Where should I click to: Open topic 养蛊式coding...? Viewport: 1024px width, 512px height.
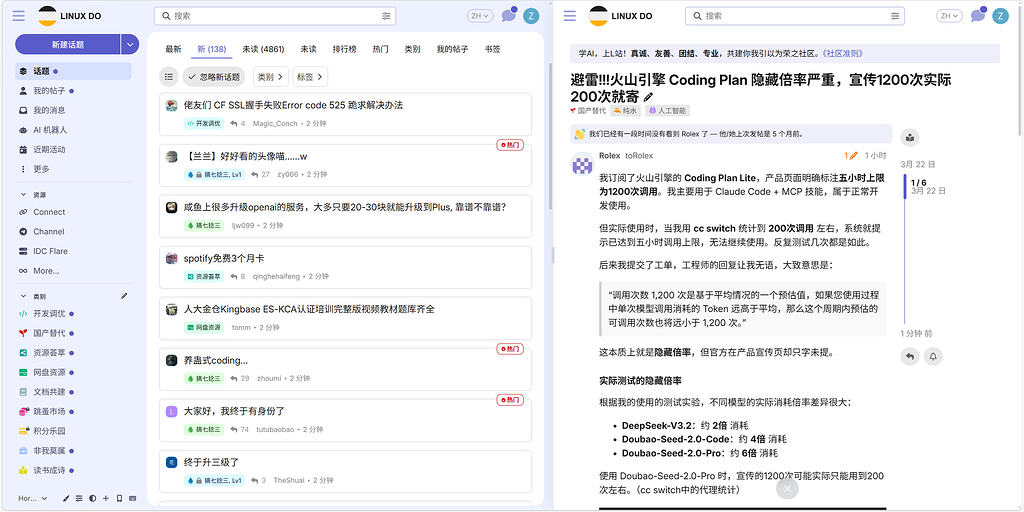point(216,360)
